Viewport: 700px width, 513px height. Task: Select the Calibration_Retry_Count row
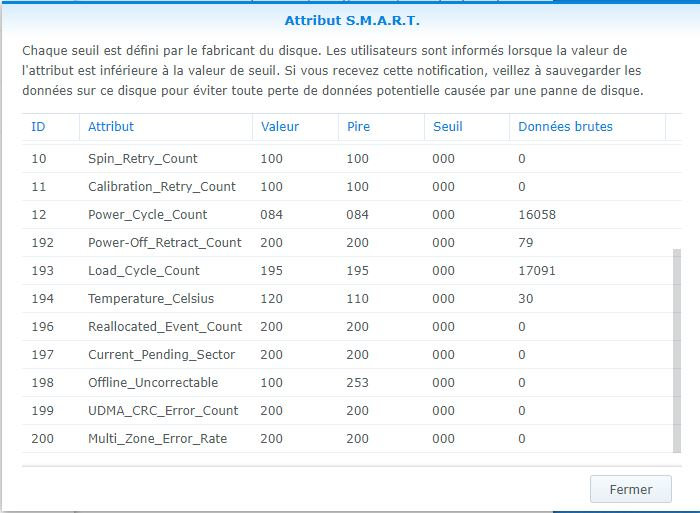click(x=352, y=187)
